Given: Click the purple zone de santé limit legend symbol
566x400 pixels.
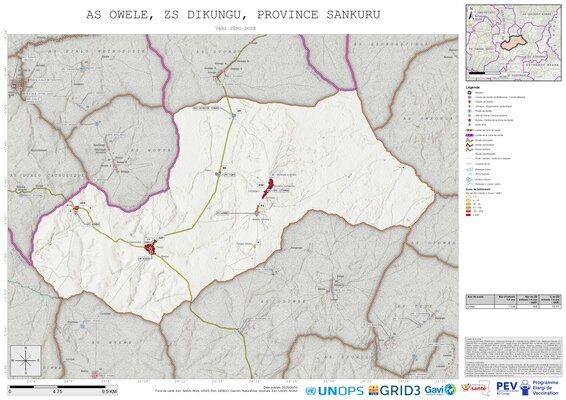Looking at the screenshot, I should point(470,135).
